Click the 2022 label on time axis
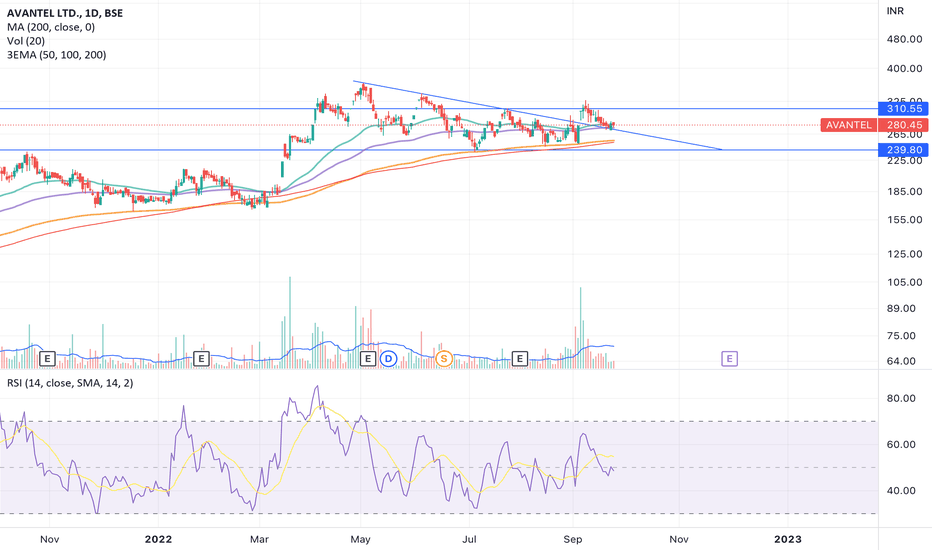 click(158, 539)
